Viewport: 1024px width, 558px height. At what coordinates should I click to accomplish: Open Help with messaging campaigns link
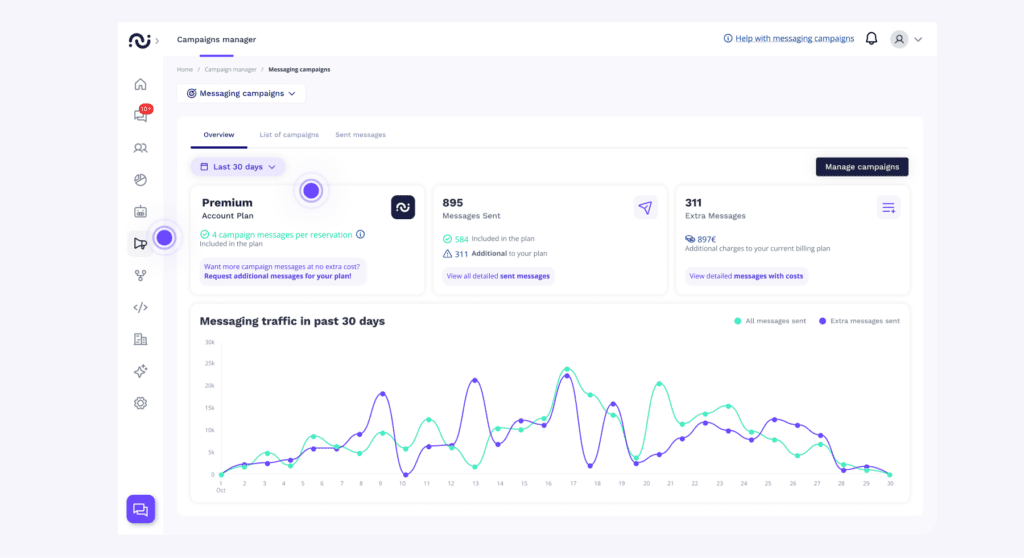788,39
